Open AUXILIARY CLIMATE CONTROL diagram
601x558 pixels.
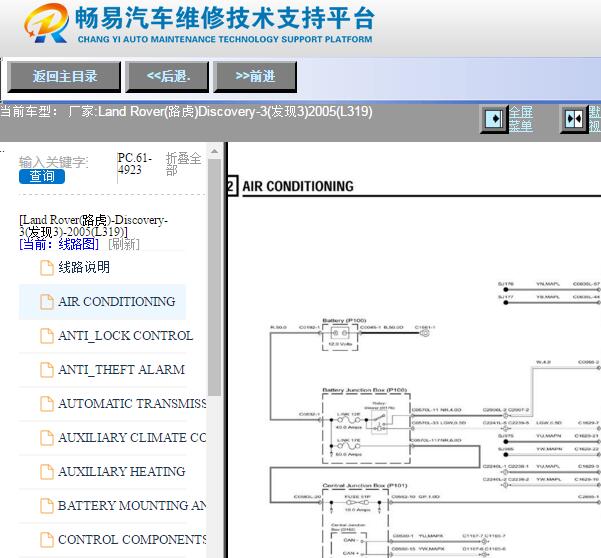tap(132, 438)
